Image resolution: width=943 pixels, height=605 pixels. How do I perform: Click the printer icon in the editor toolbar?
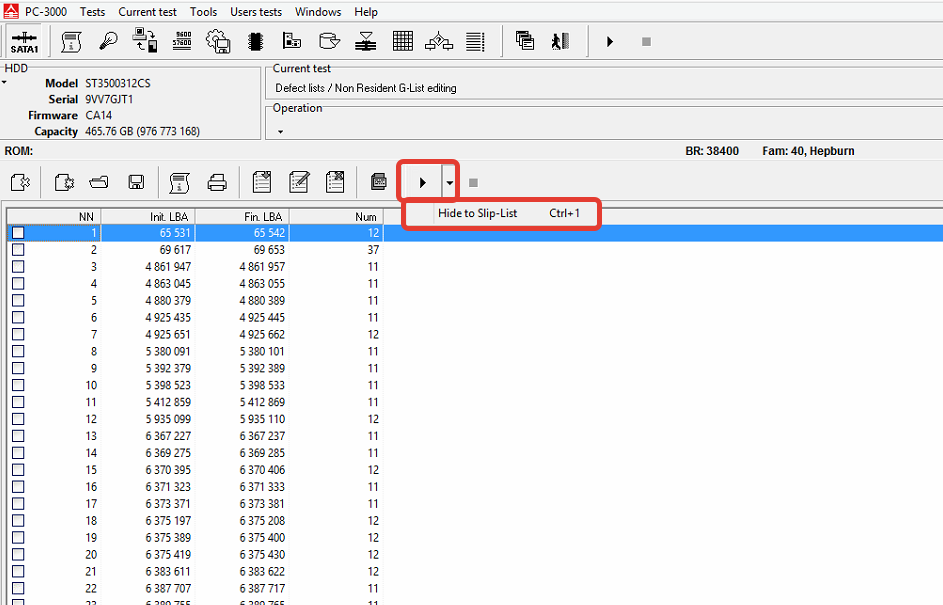tap(217, 182)
